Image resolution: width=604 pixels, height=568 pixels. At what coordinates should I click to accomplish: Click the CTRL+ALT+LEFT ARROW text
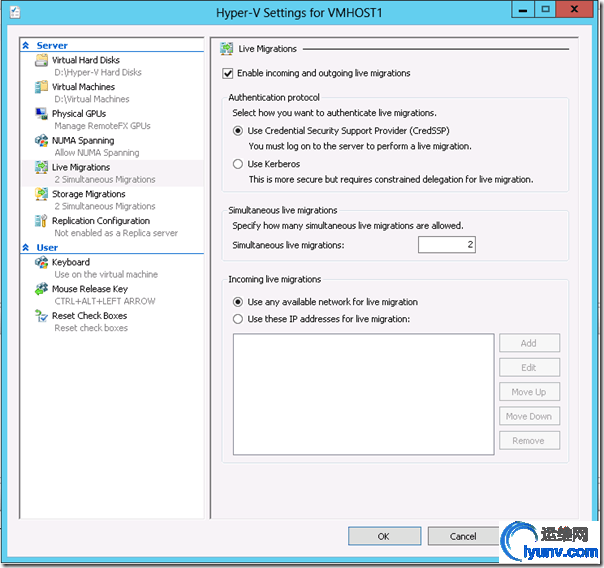105,301
